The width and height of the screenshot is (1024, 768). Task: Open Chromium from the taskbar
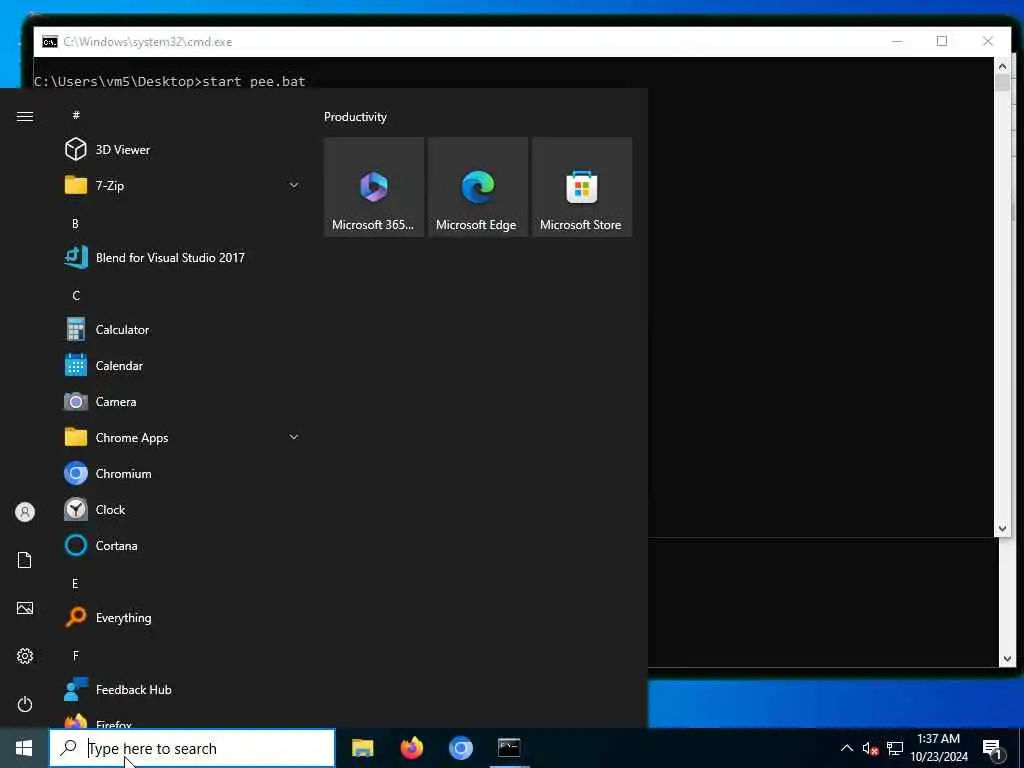tap(460, 748)
